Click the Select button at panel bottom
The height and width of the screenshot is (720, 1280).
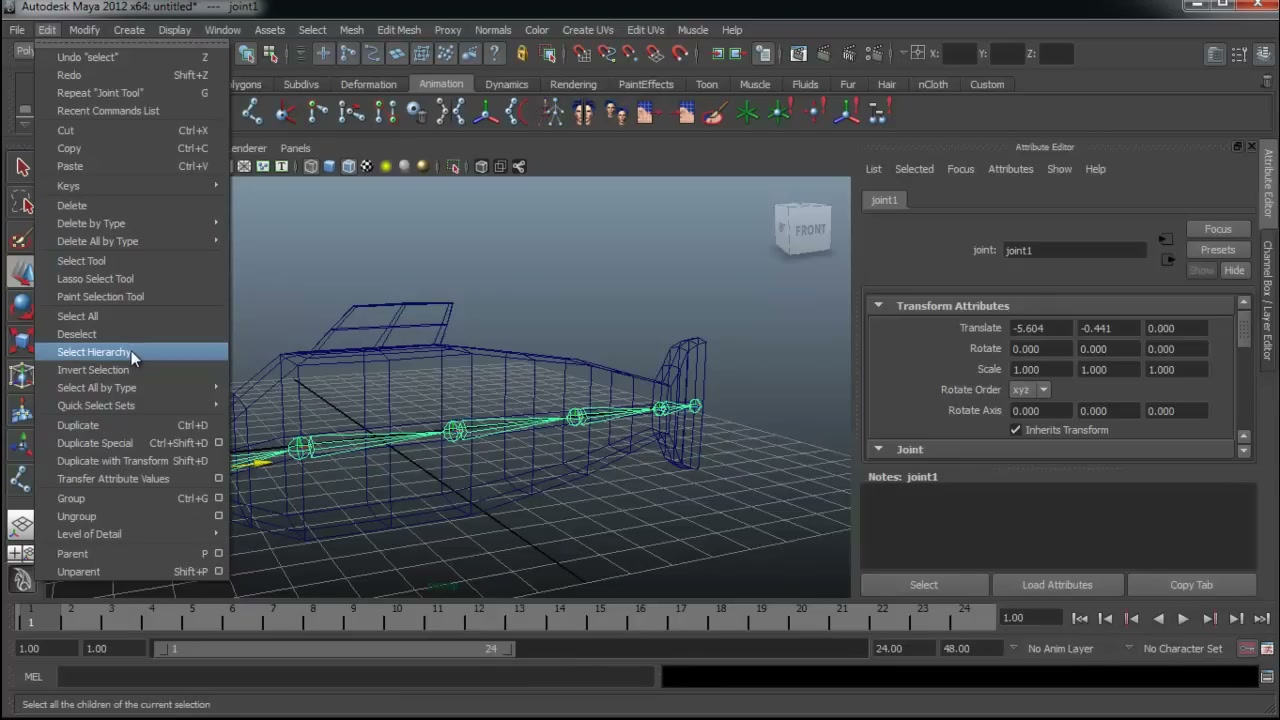[x=924, y=585]
